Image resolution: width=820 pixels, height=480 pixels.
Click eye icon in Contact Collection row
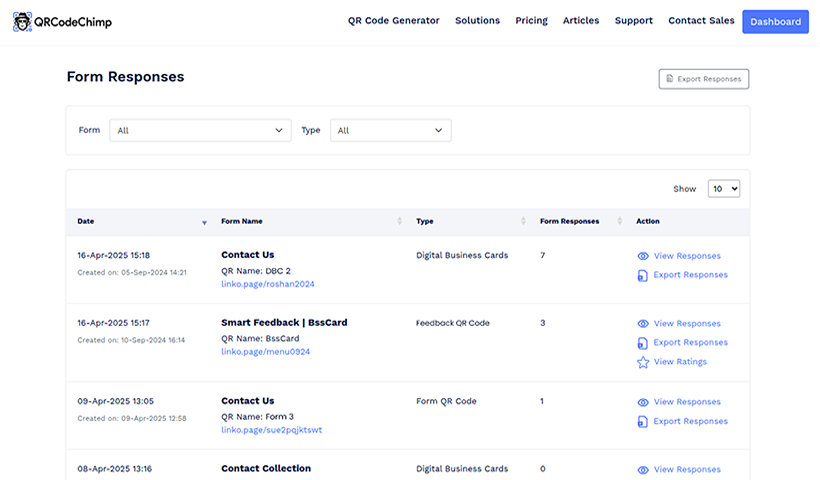(643, 470)
